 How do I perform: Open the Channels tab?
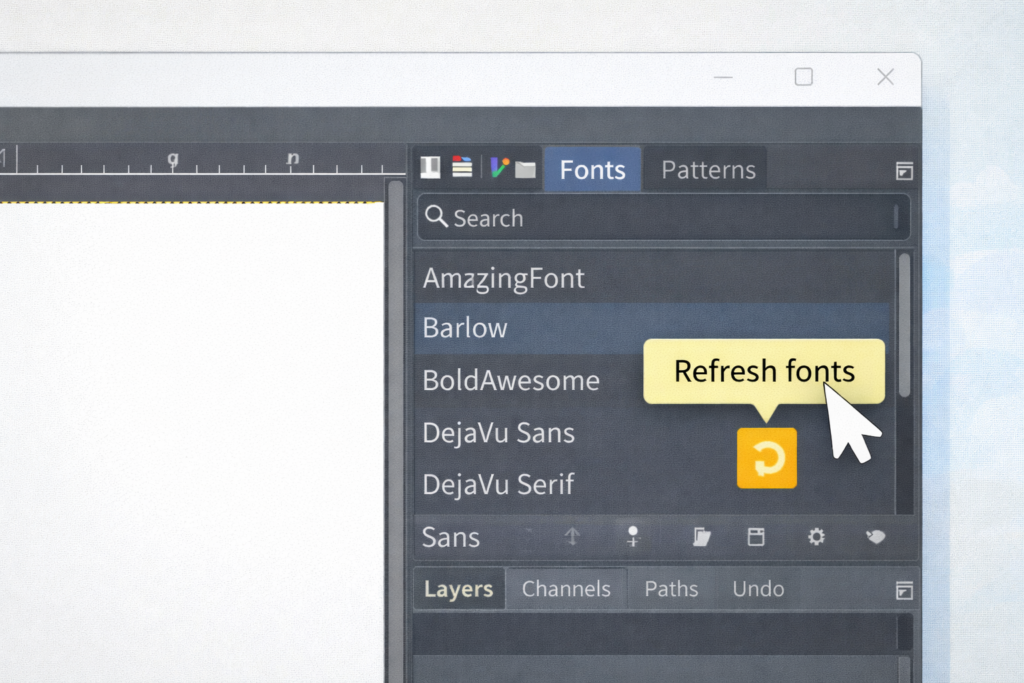pyautogui.click(x=566, y=589)
